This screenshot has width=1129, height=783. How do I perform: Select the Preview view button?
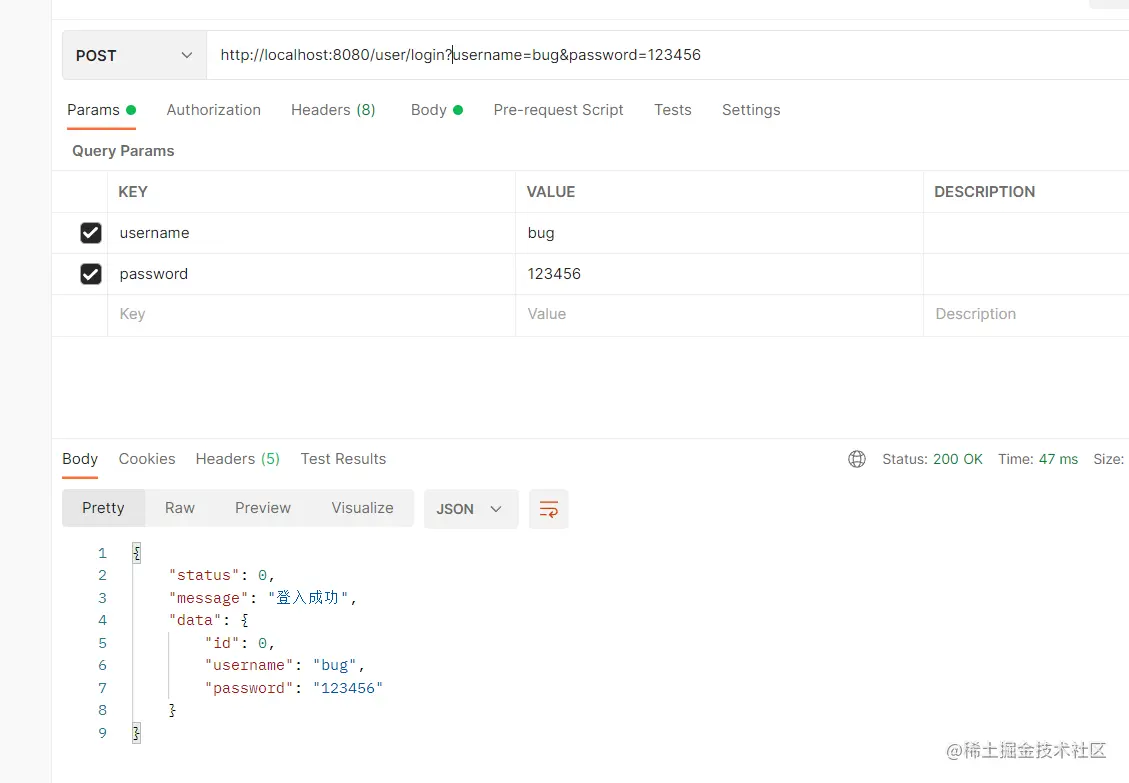(263, 508)
